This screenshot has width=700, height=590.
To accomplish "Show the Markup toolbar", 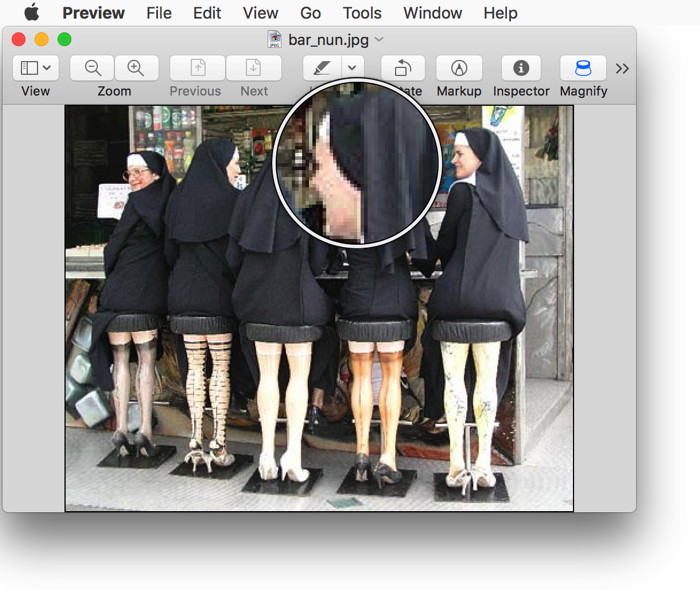I will pyautogui.click(x=459, y=68).
